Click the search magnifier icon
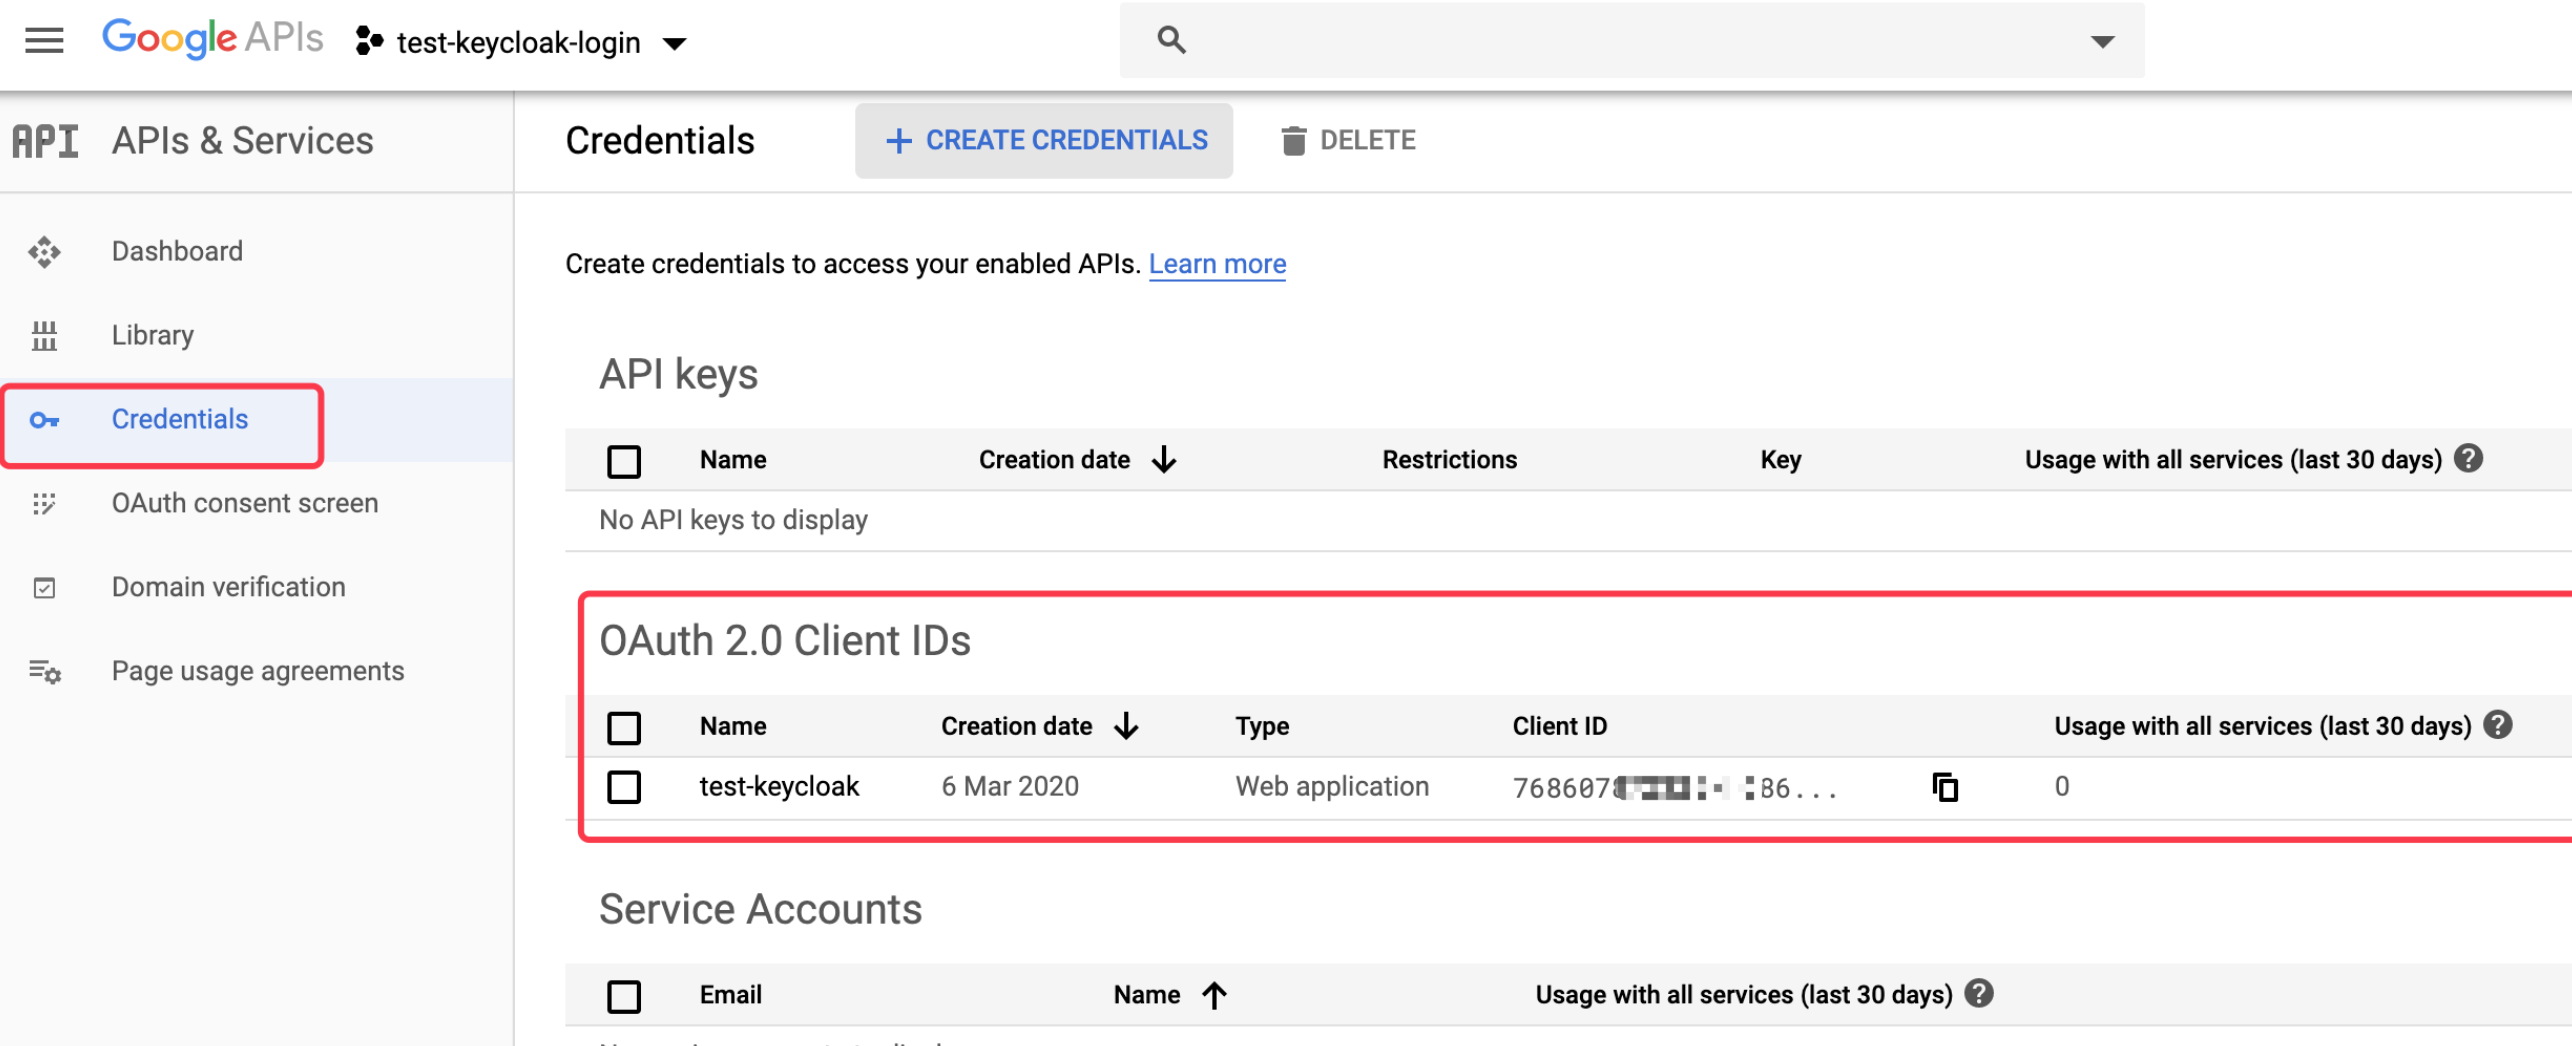Screen dimensions: 2572x1046 point(1170,39)
